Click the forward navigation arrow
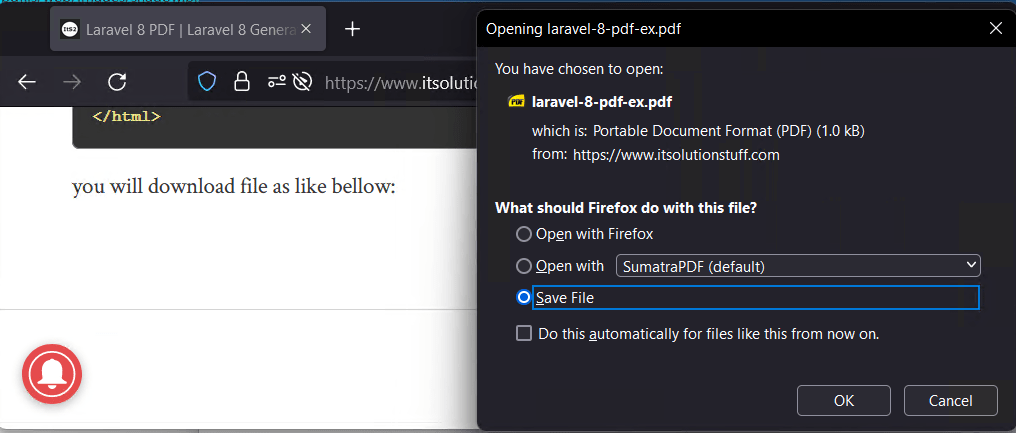 coord(72,82)
